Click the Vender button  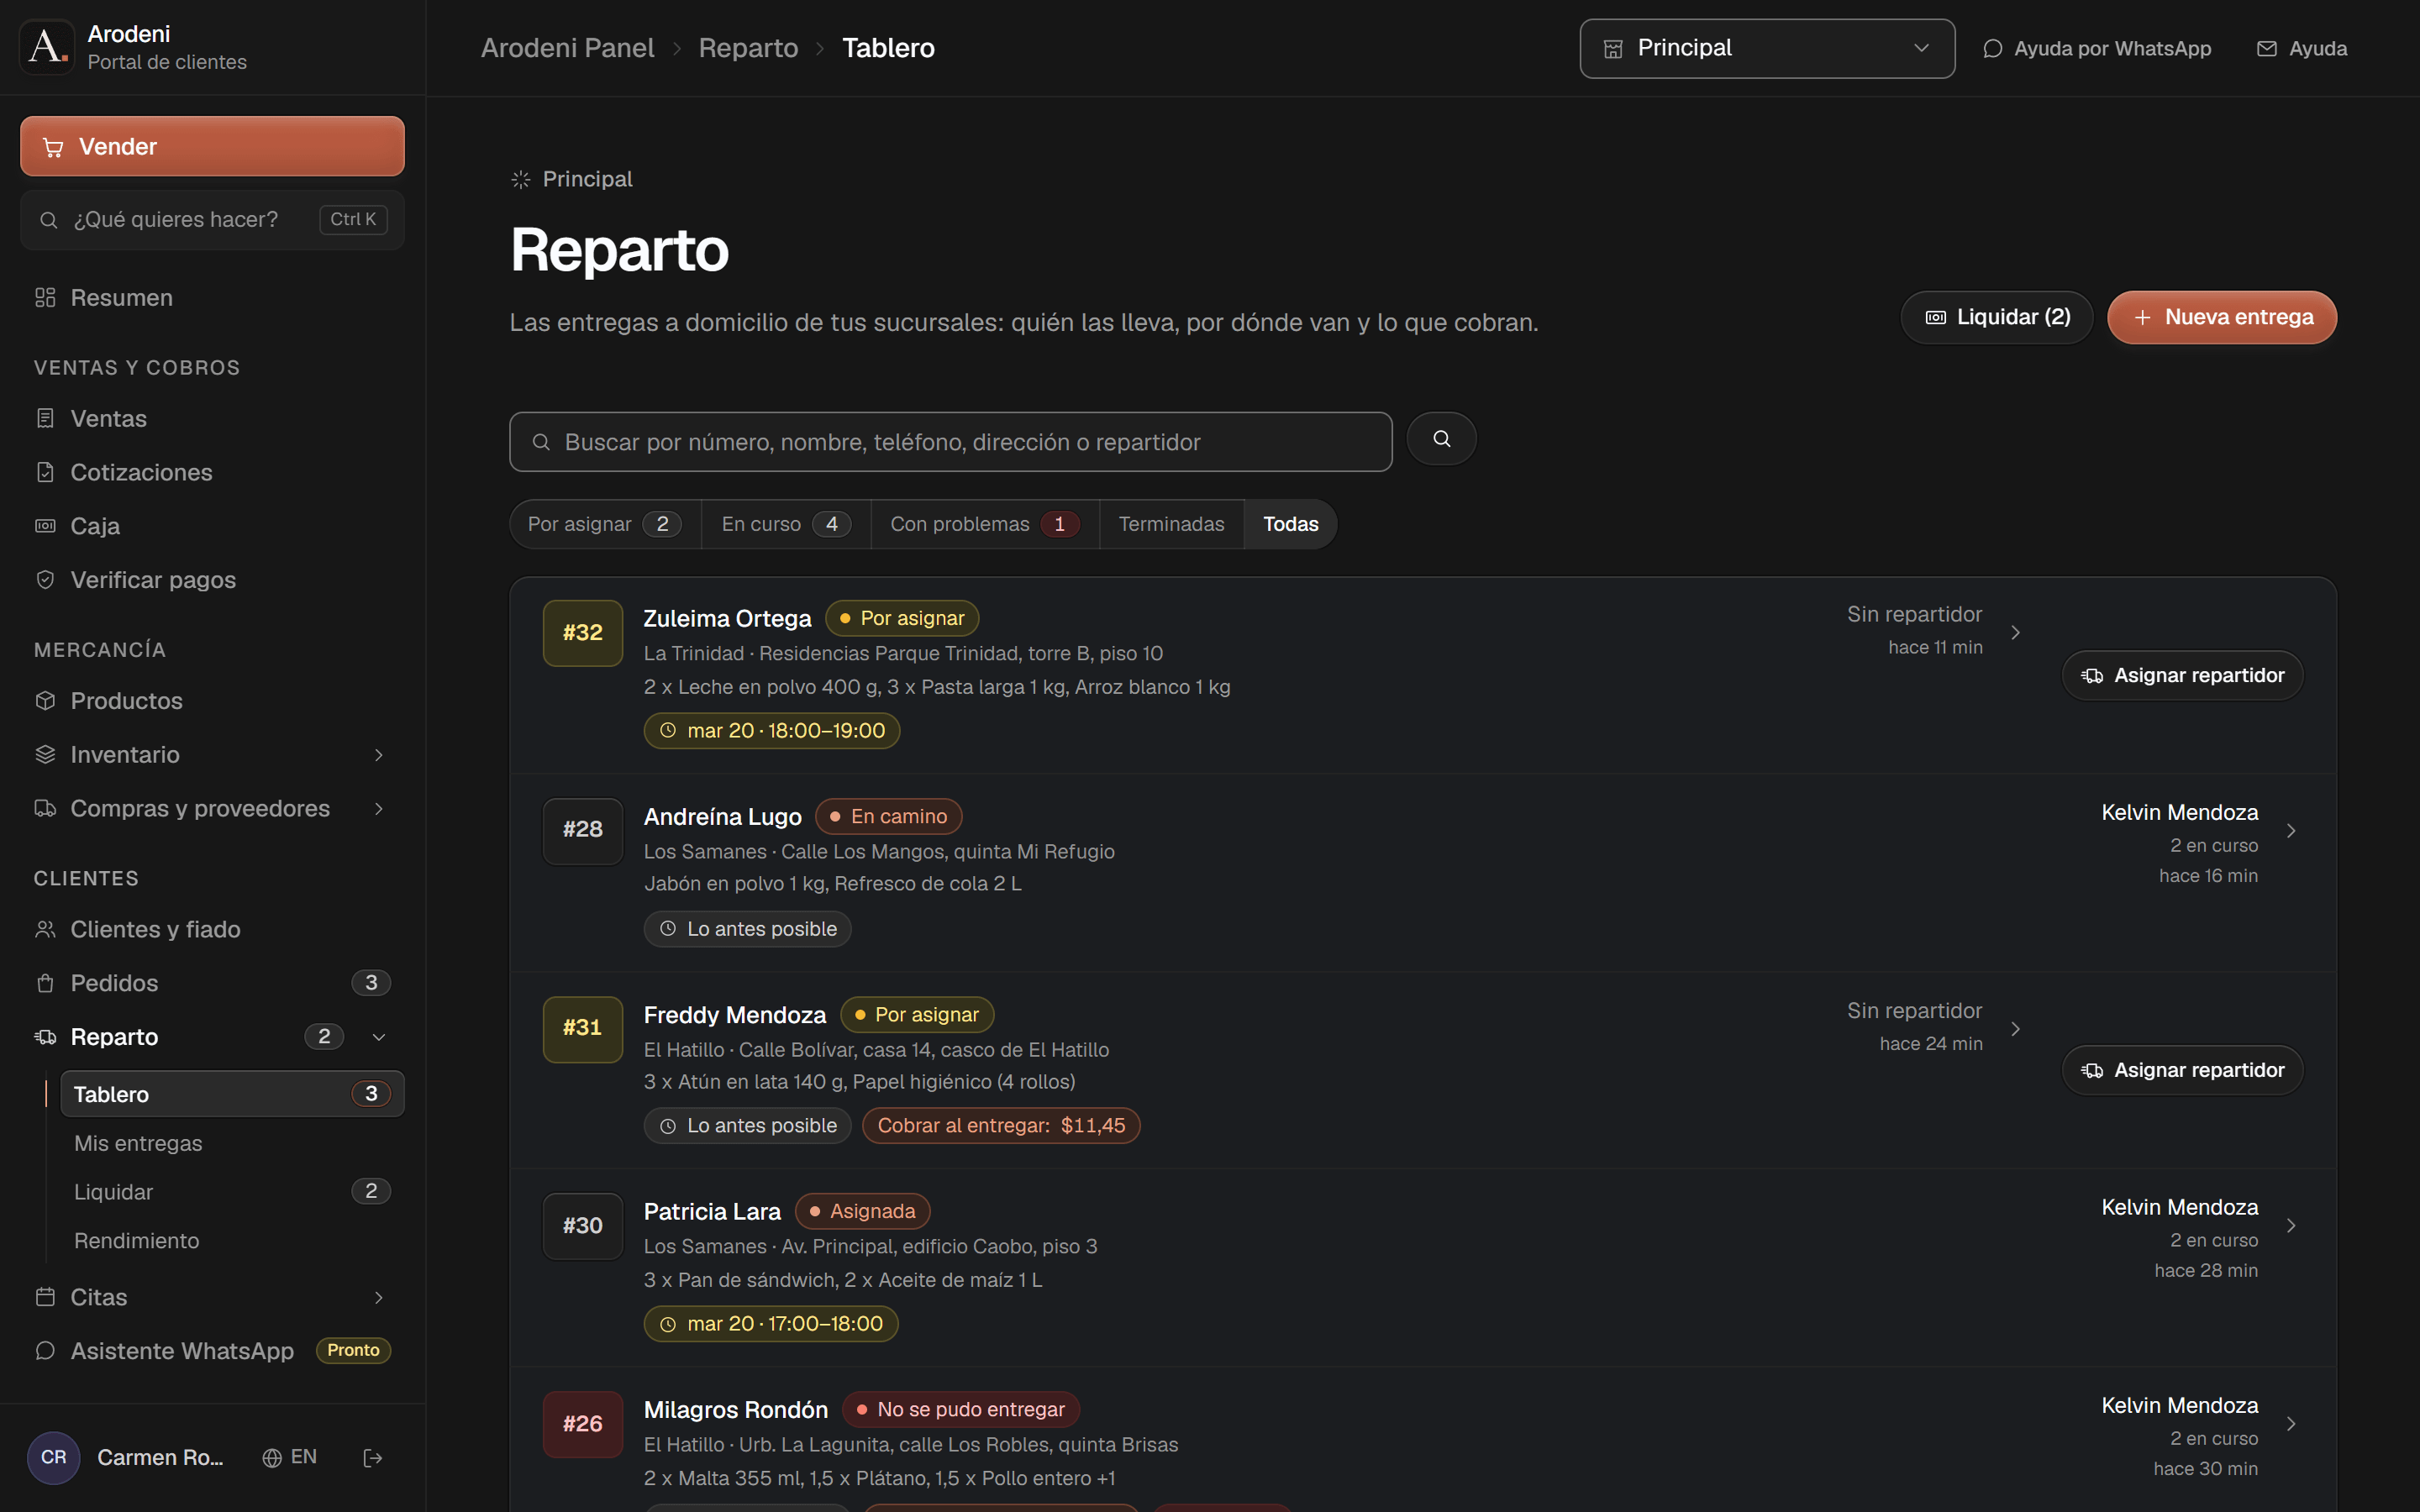click(x=212, y=146)
